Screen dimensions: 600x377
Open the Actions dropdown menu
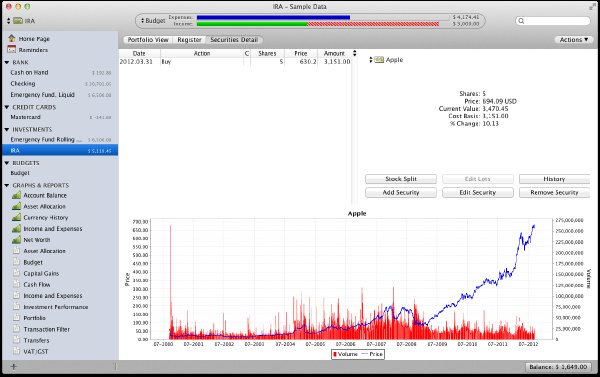tap(574, 39)
